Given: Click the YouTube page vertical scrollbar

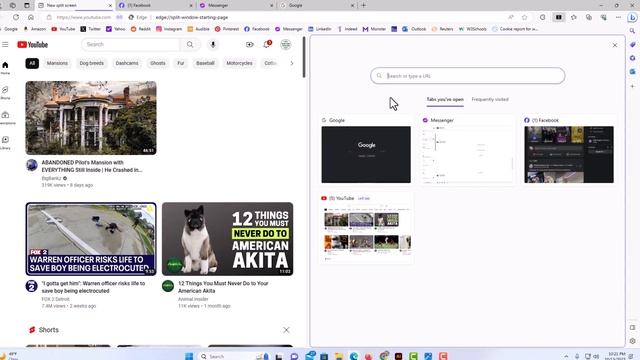Looking at the screenshot, I should (304, 57).
